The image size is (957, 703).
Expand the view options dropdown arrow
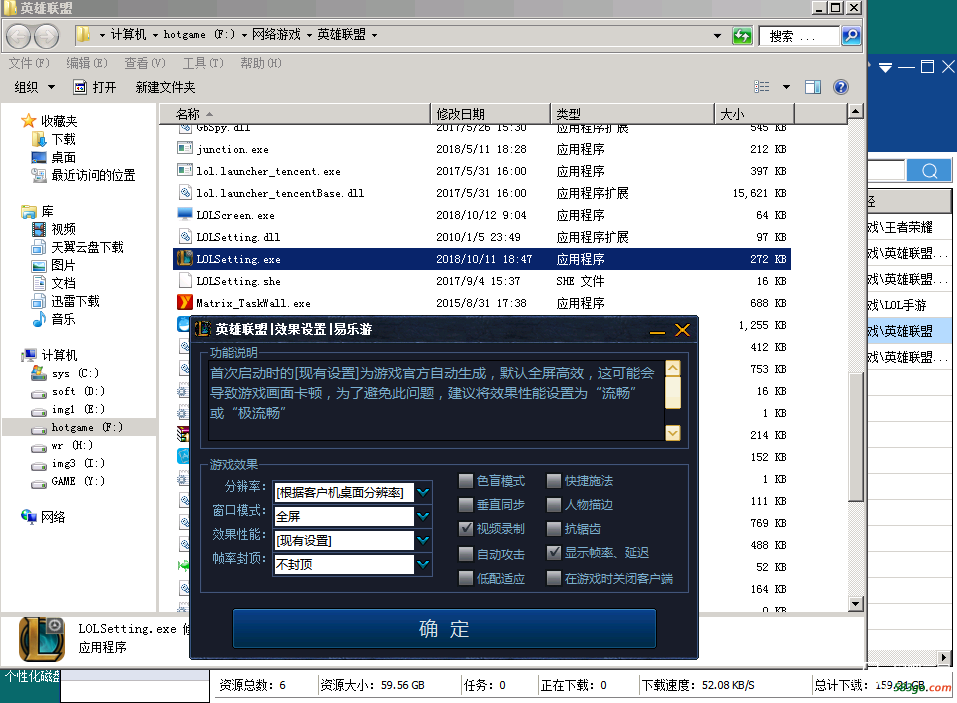tap(786, 87)
